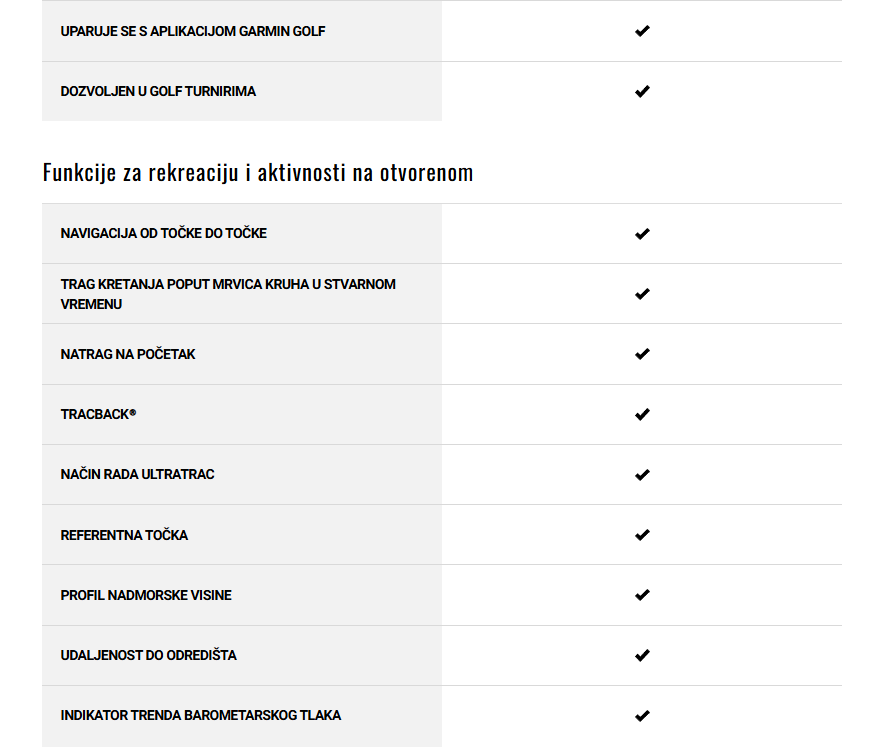Click the Dozvoljen u golf turnirima label
The image size is (882, 747).
pyautogui.click(x=158, y=91)
